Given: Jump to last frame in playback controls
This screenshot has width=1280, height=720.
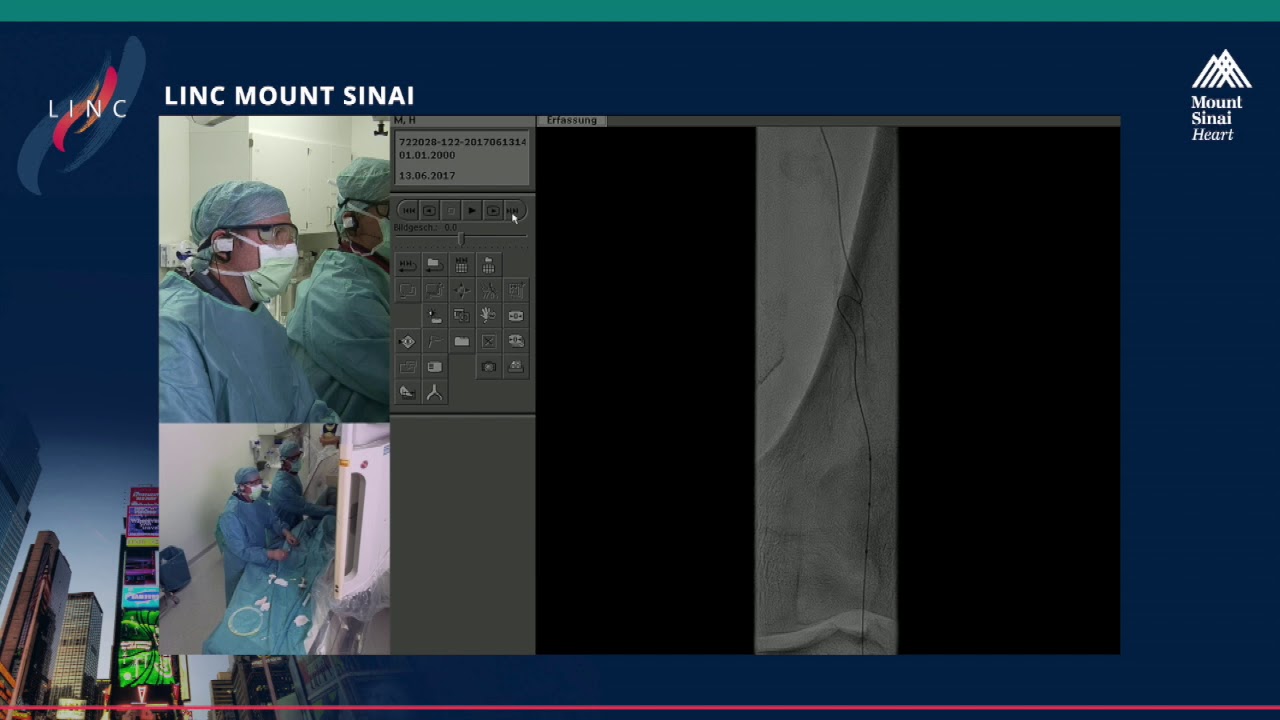Looking at the screenshot, I should pyautogui.click(x=514, y=210).
